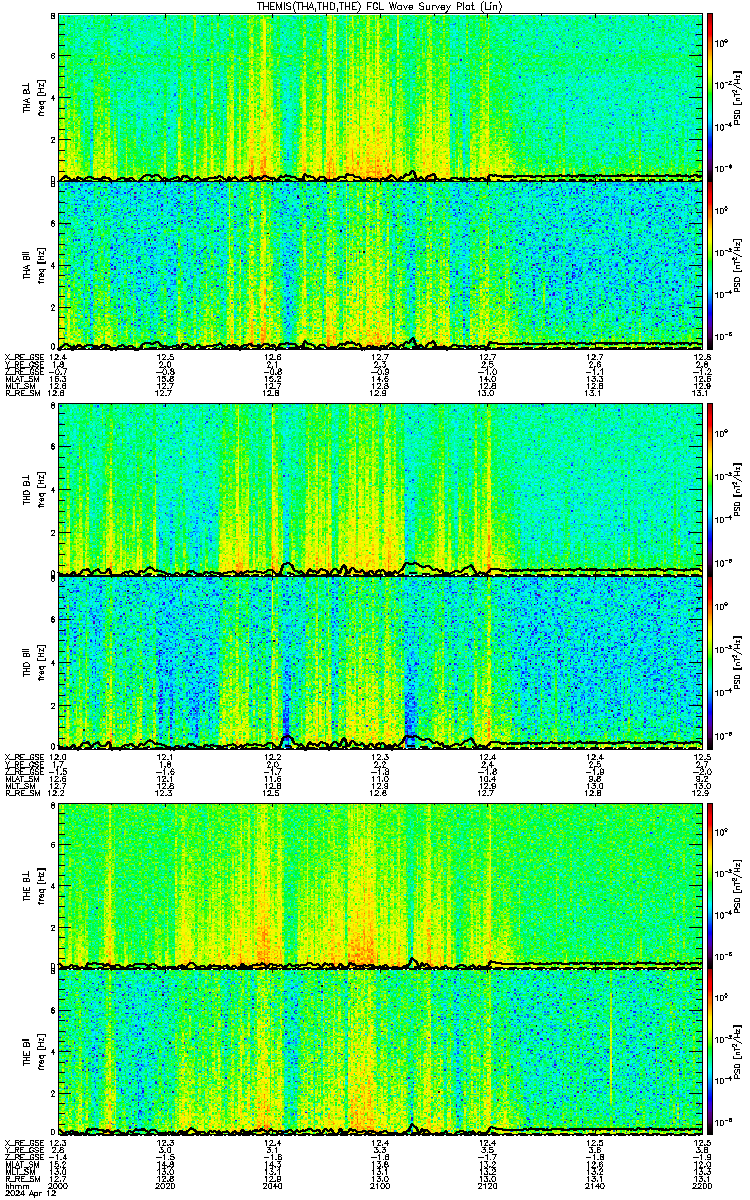Image resolution: width=750 pixels, height=1200 pixels.
Task: Click the PSD color bar beside THD B-parallel panel
Action: click(x=711, y=661)
